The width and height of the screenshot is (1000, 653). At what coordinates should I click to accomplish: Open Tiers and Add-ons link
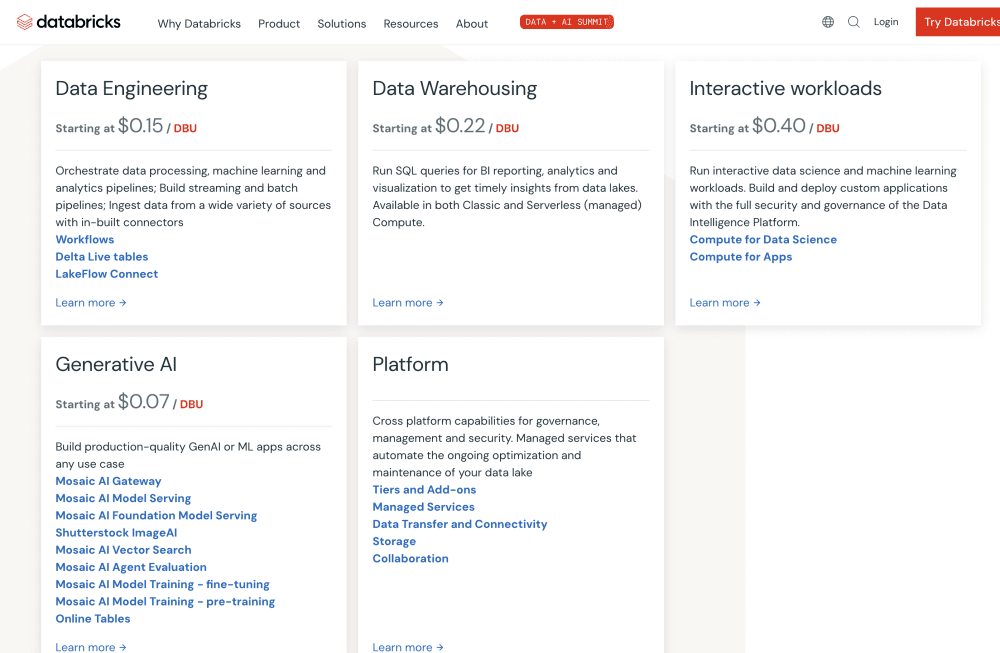[x=424, y=489]
